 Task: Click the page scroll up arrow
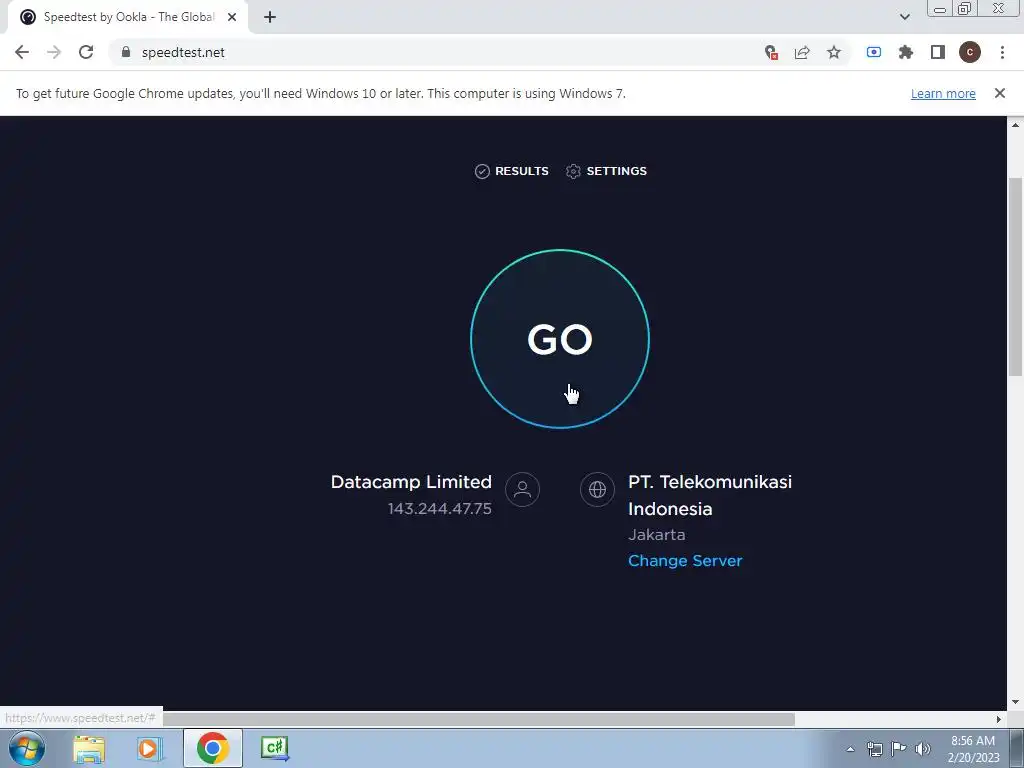point(1015,124)
